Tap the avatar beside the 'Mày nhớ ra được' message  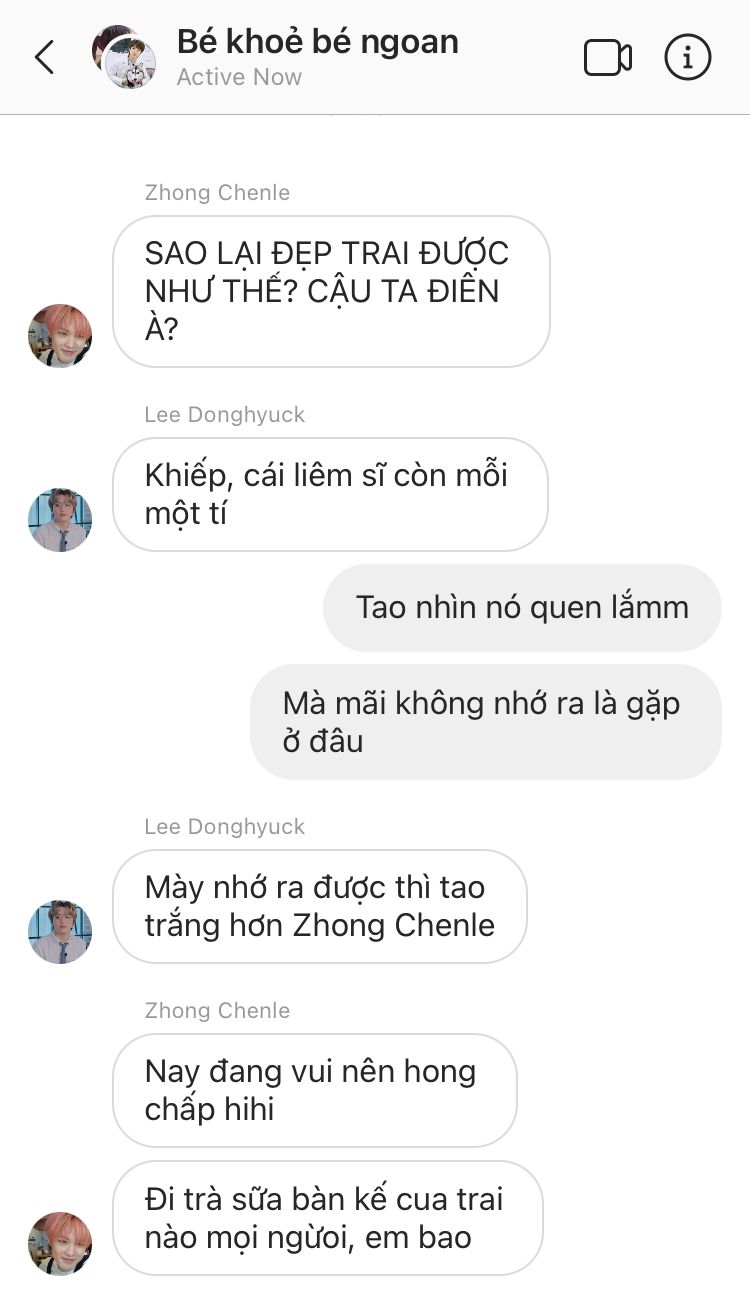tap(60, 932)
